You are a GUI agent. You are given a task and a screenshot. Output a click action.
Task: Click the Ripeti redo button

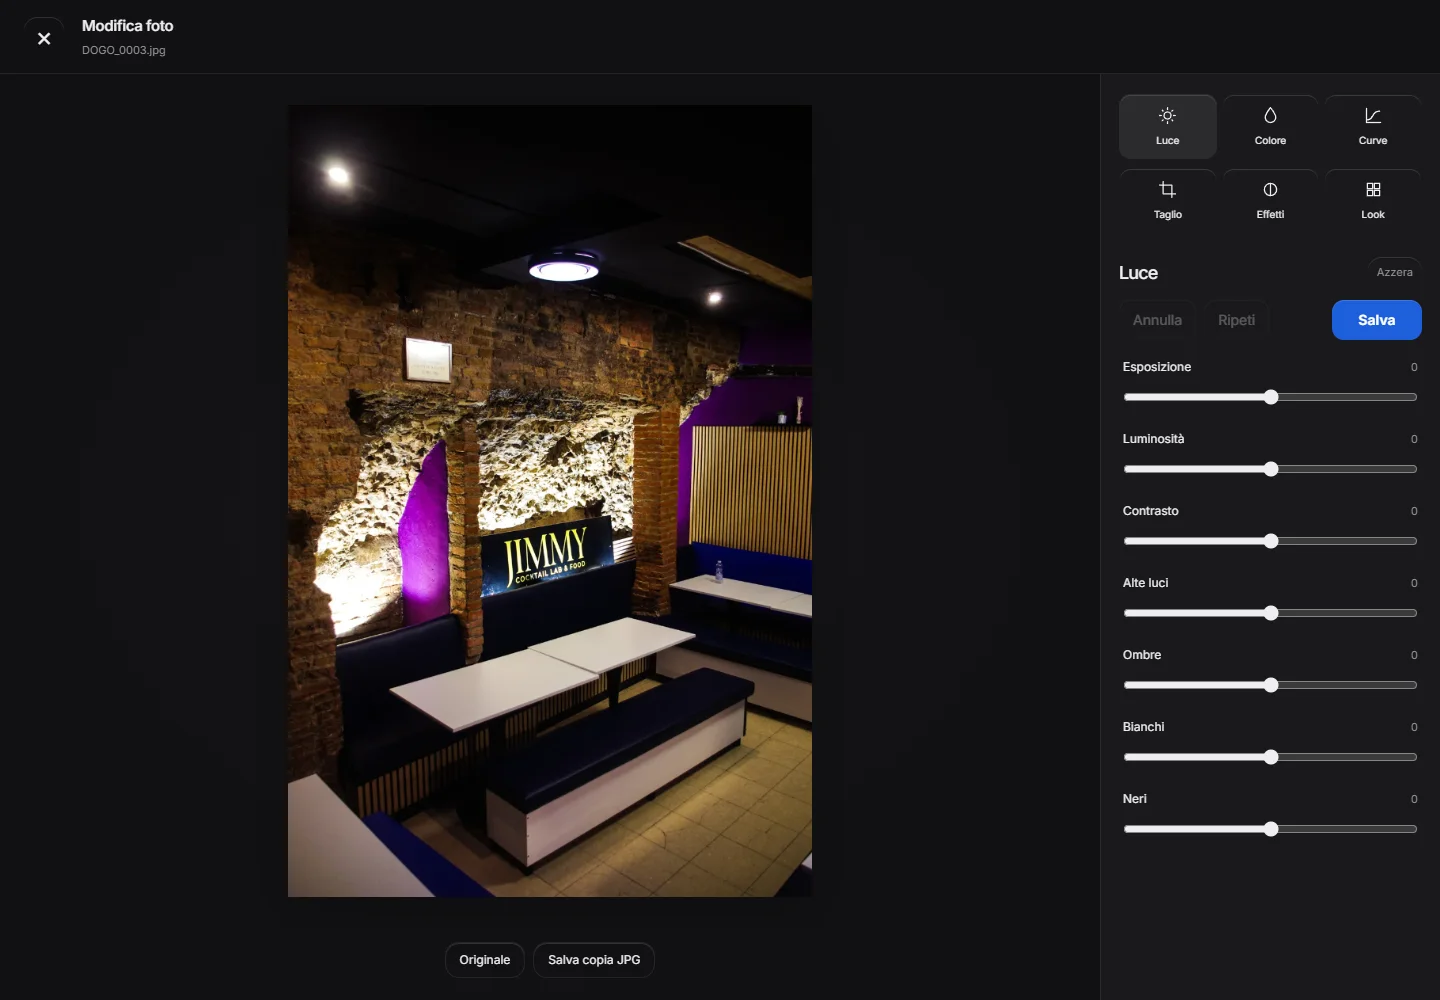tap(1236, 320)
